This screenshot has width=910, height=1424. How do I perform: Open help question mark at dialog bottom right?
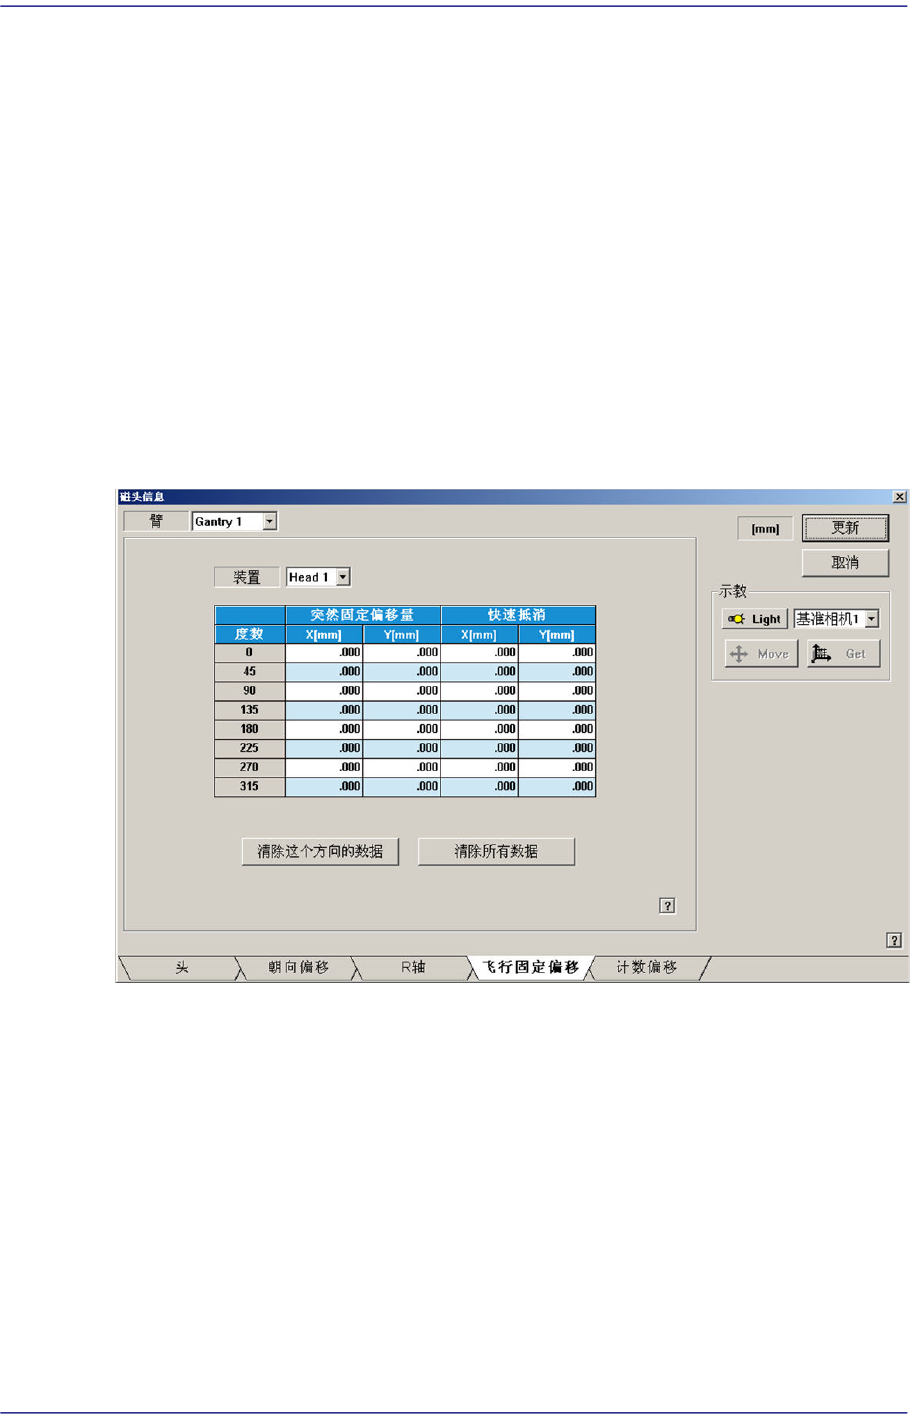[894, 940]
